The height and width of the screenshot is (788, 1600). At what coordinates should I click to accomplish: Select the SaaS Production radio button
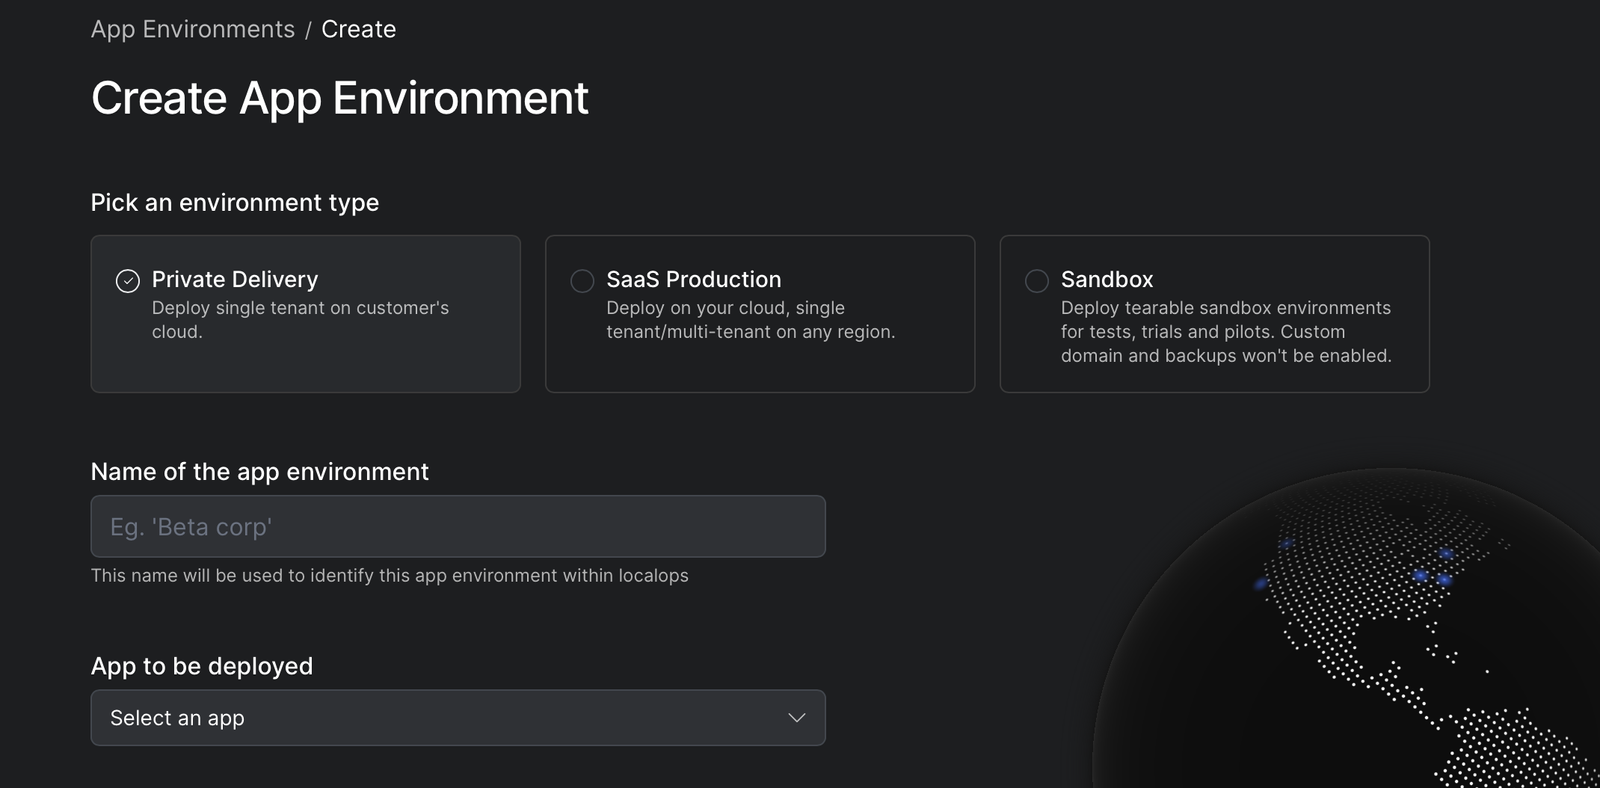click(582, 281)
